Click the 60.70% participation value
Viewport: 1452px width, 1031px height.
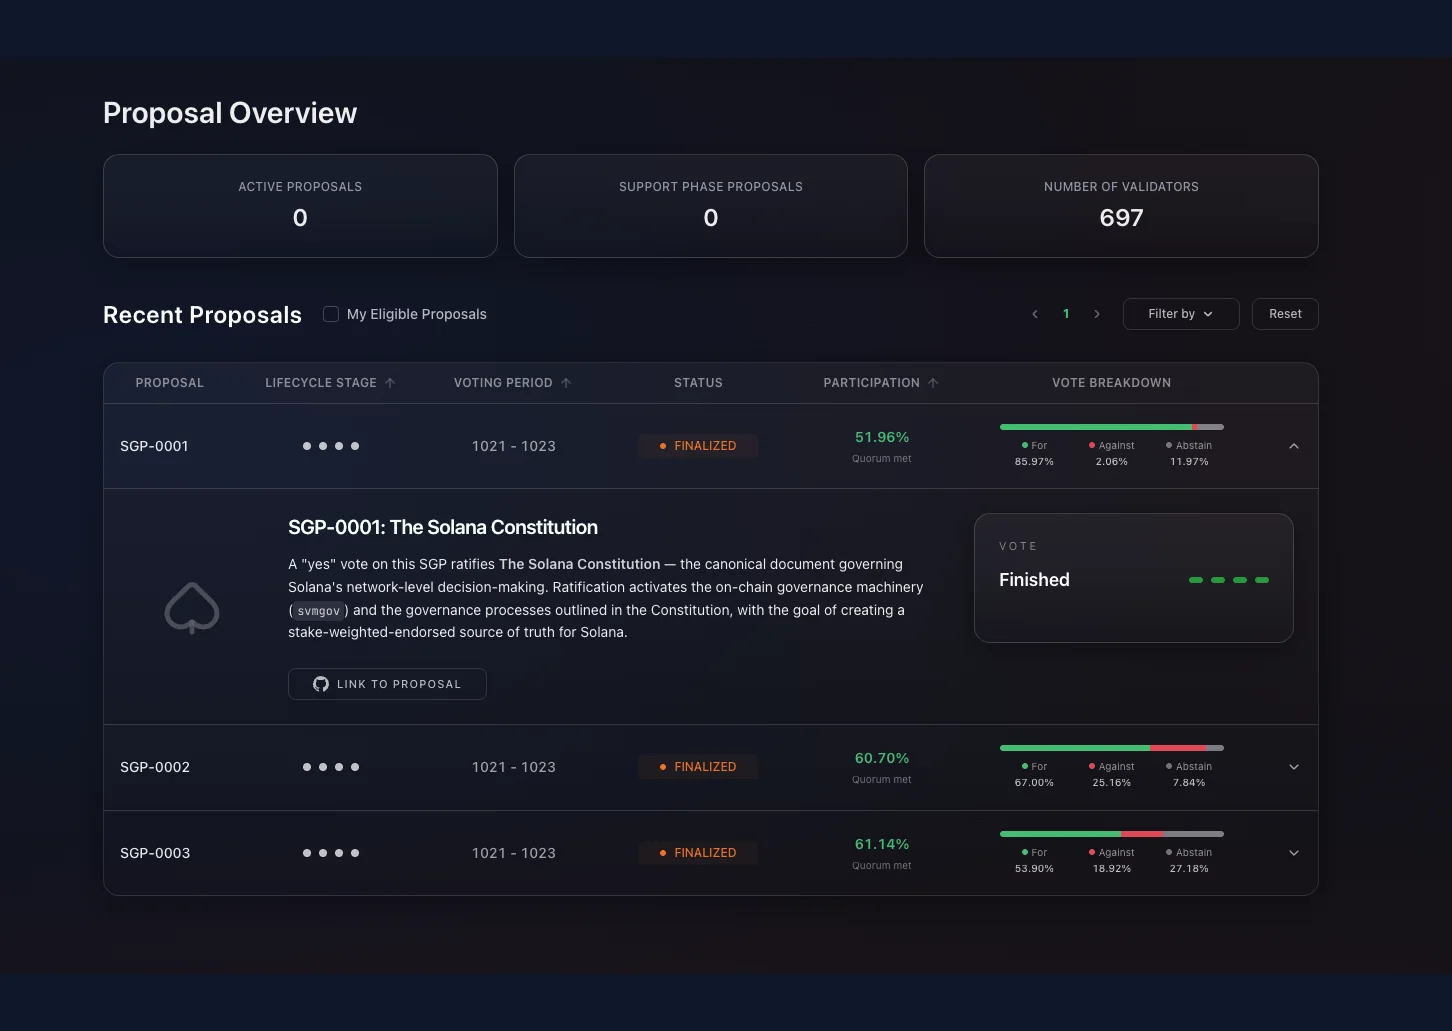(x=882, y=758)
